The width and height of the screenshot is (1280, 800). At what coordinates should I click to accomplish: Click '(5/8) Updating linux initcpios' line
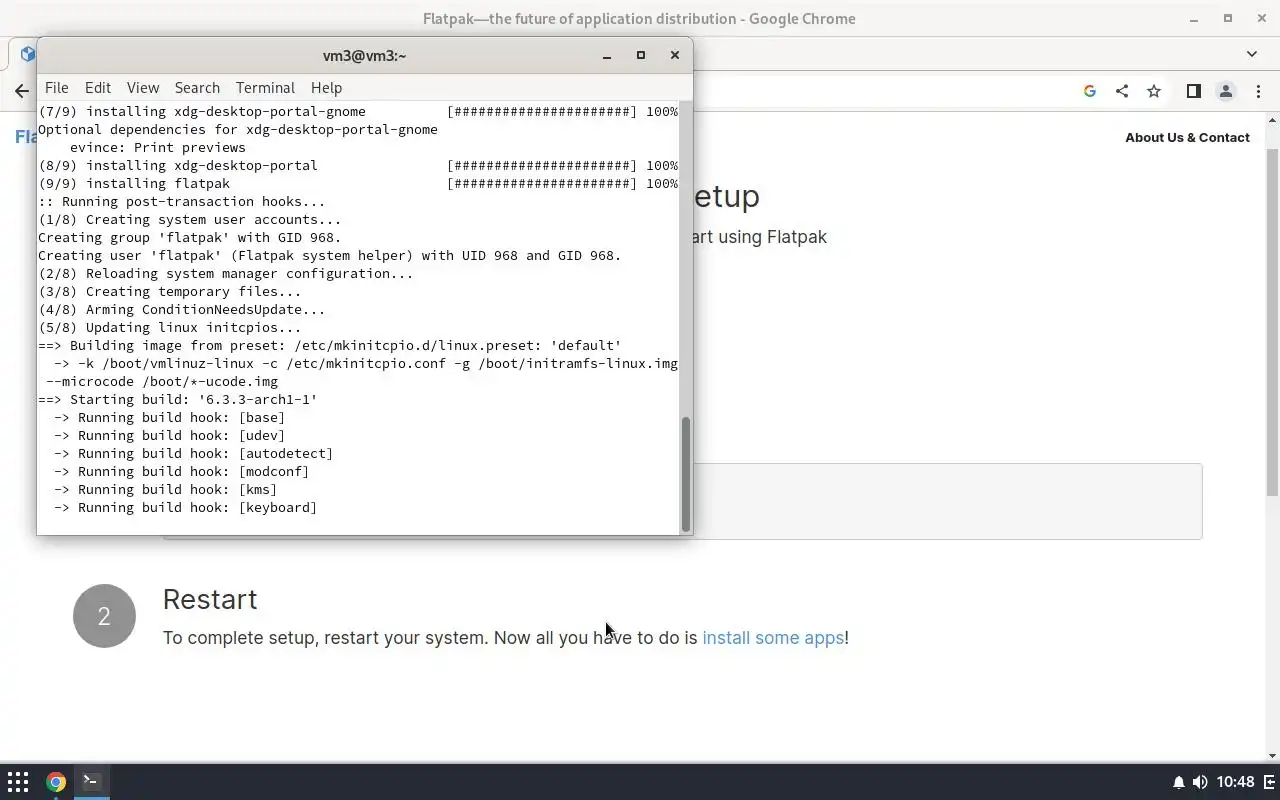(169, 328)
